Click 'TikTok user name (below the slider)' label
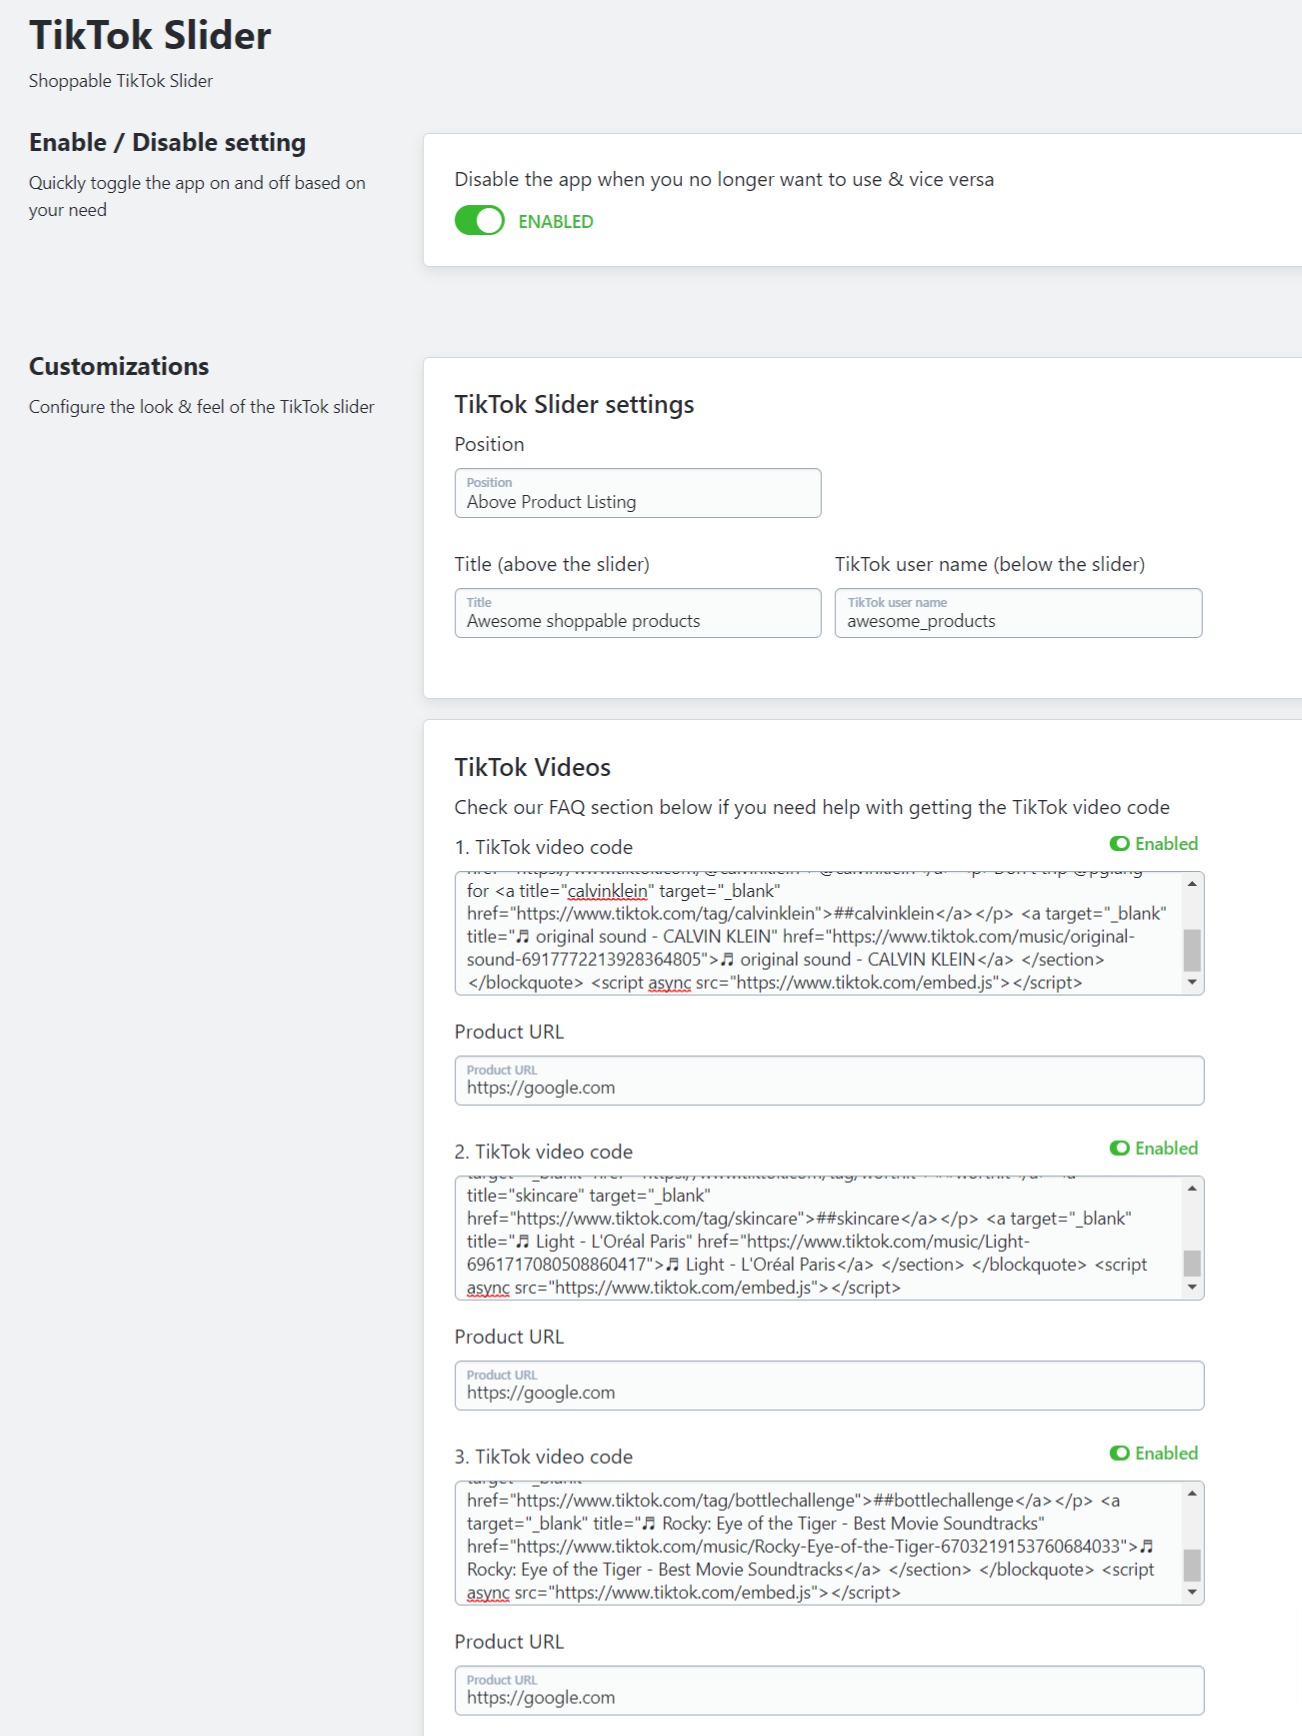The height and width of the screenshot is (1736, 1302). [x=990, y=564]
